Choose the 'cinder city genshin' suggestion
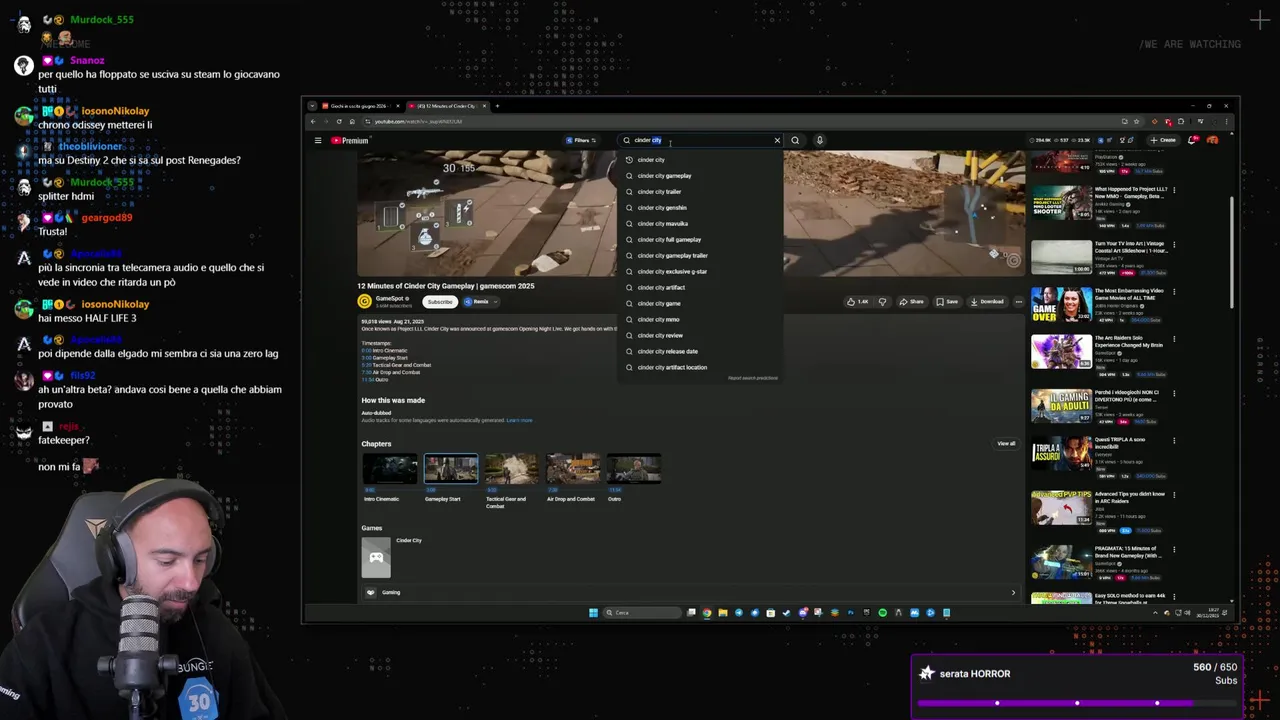 tap(700, 208)
